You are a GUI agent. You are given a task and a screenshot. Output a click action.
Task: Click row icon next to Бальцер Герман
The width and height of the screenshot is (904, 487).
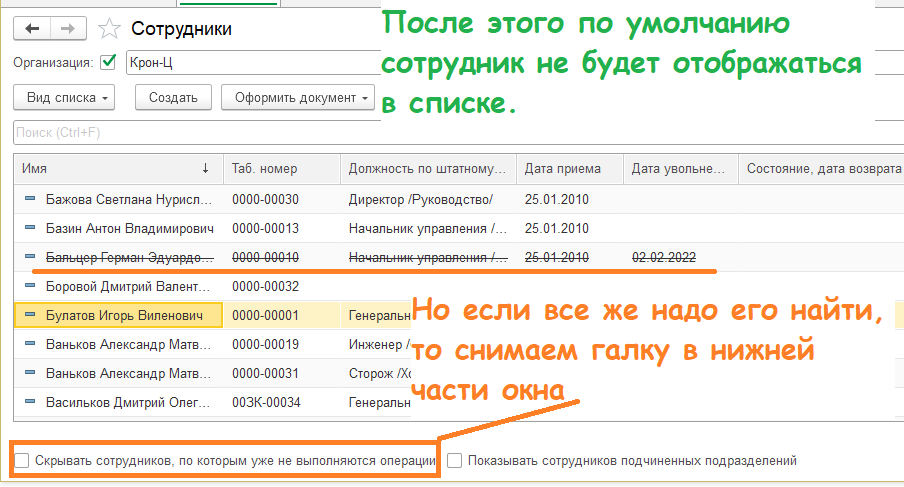point(30,256)
